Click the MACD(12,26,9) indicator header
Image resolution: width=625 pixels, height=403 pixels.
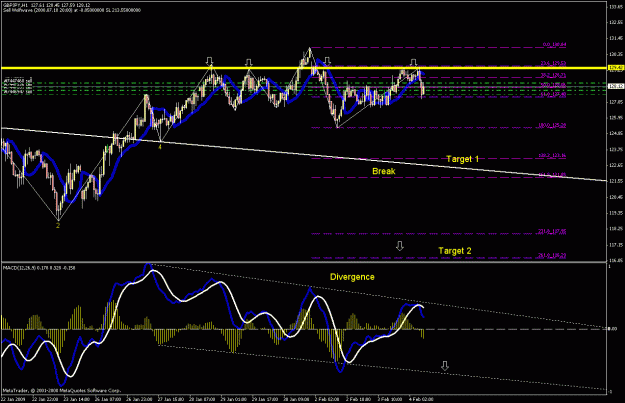coord(39,268)
